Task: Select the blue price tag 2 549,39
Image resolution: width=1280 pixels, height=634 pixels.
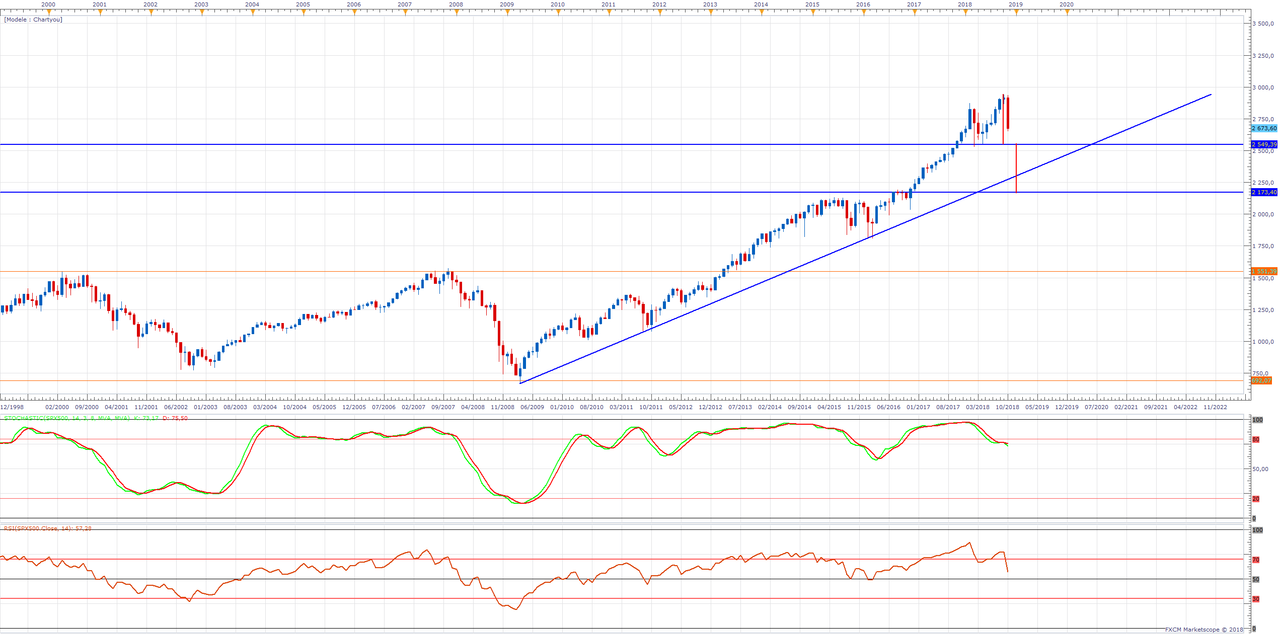Action: (x=1264, y=144)
